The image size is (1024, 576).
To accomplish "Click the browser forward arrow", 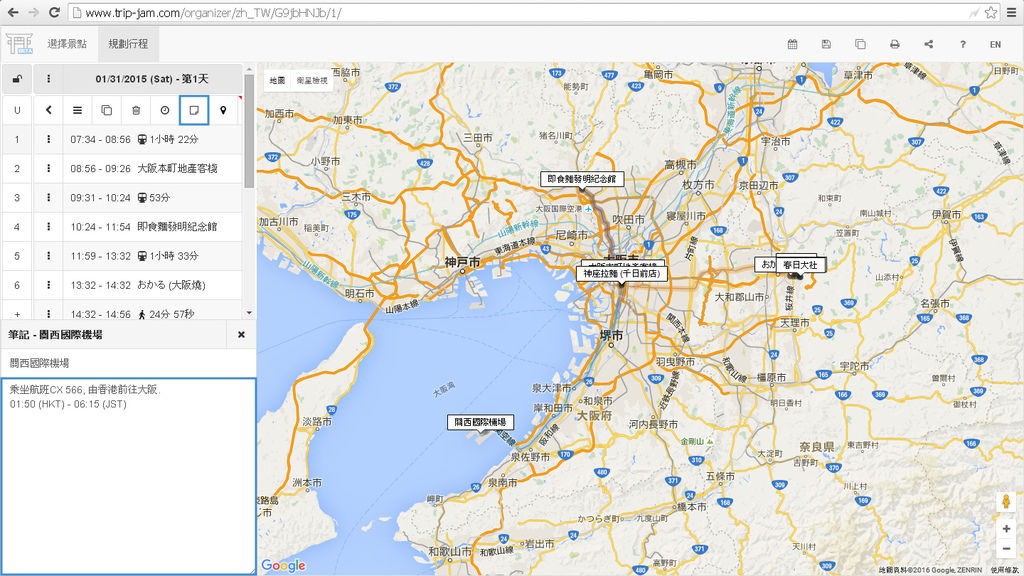I will coord(33,12).
